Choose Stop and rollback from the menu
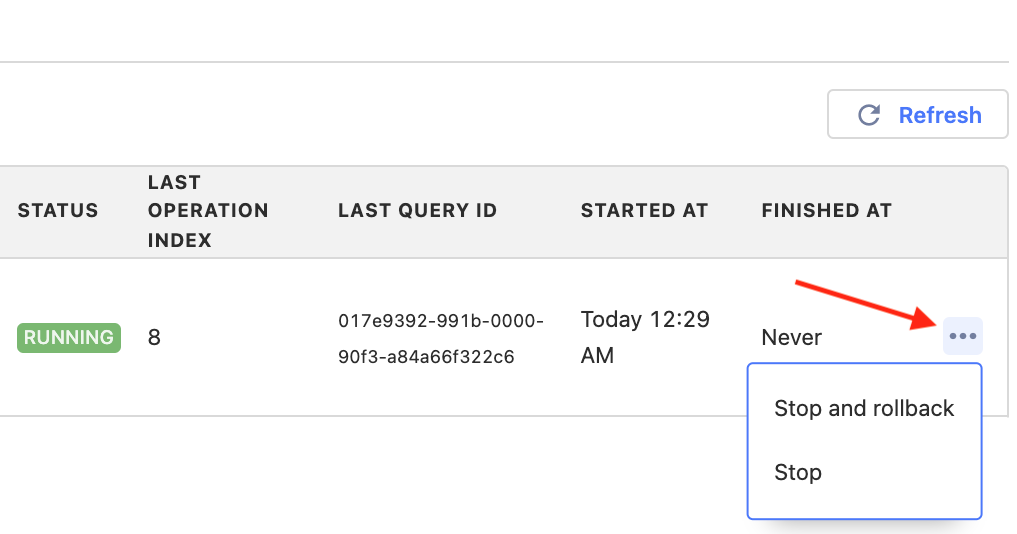1017x534 pixels. (x=864, y=408)
